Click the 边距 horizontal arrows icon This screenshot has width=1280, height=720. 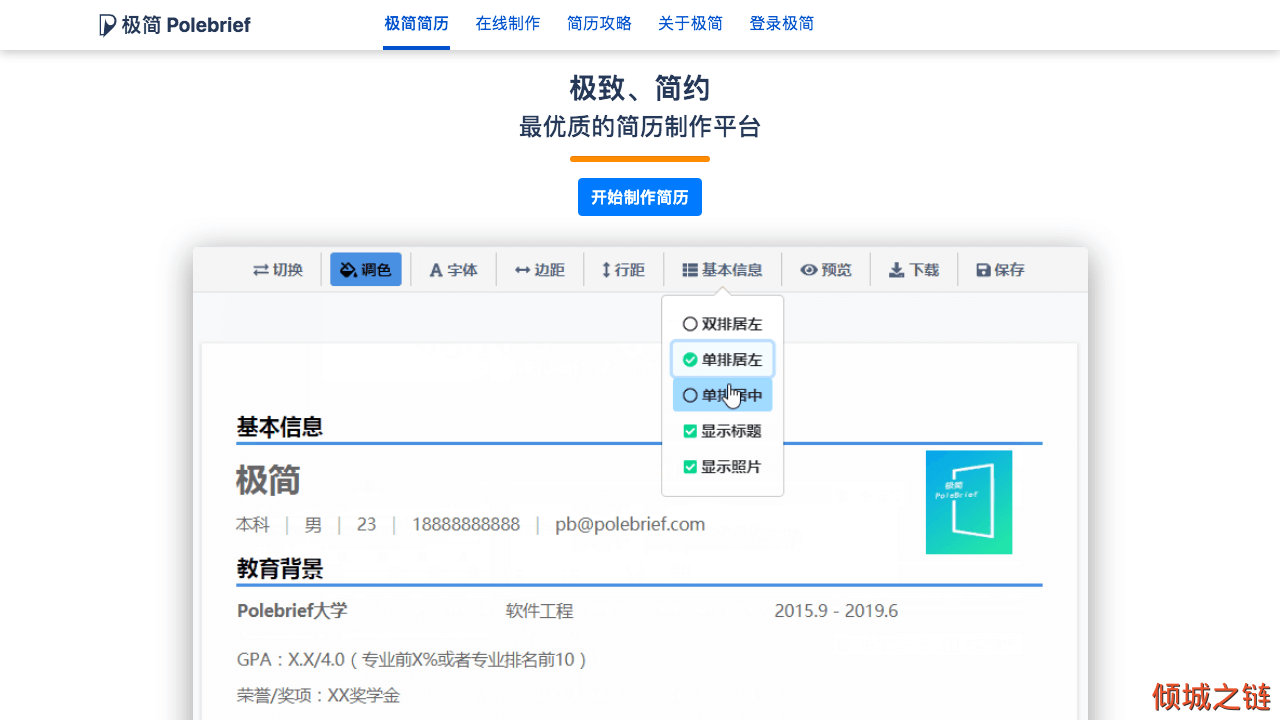(x=522, y=270)
